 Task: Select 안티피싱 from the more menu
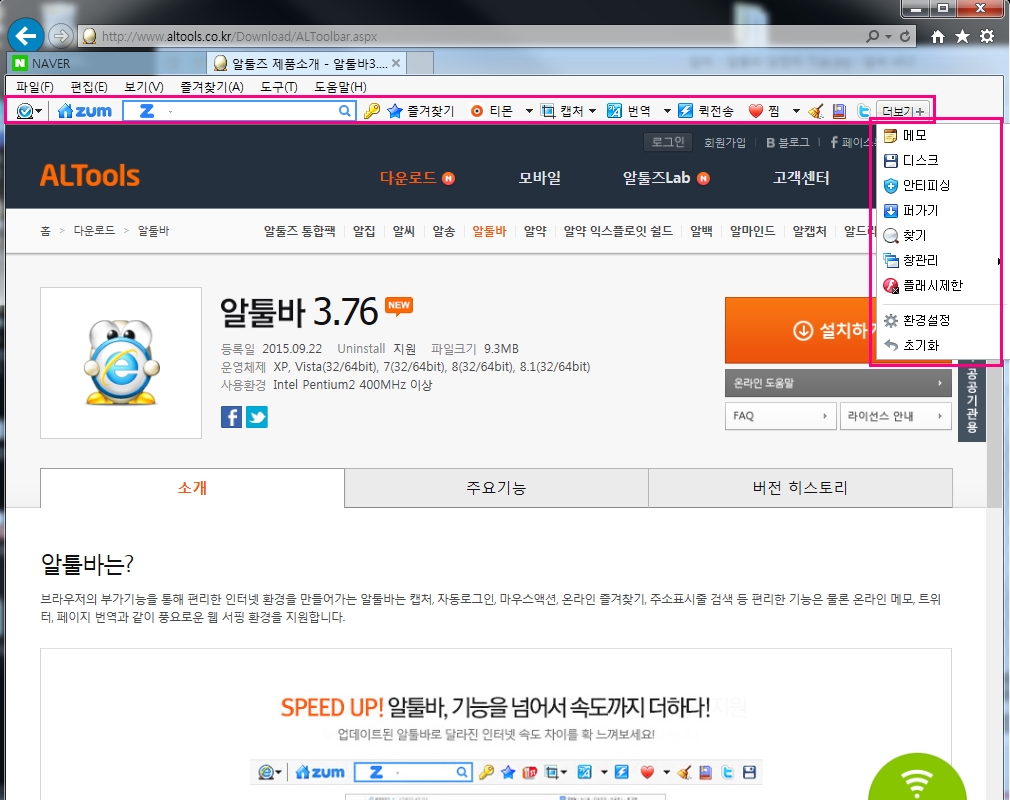940,186
